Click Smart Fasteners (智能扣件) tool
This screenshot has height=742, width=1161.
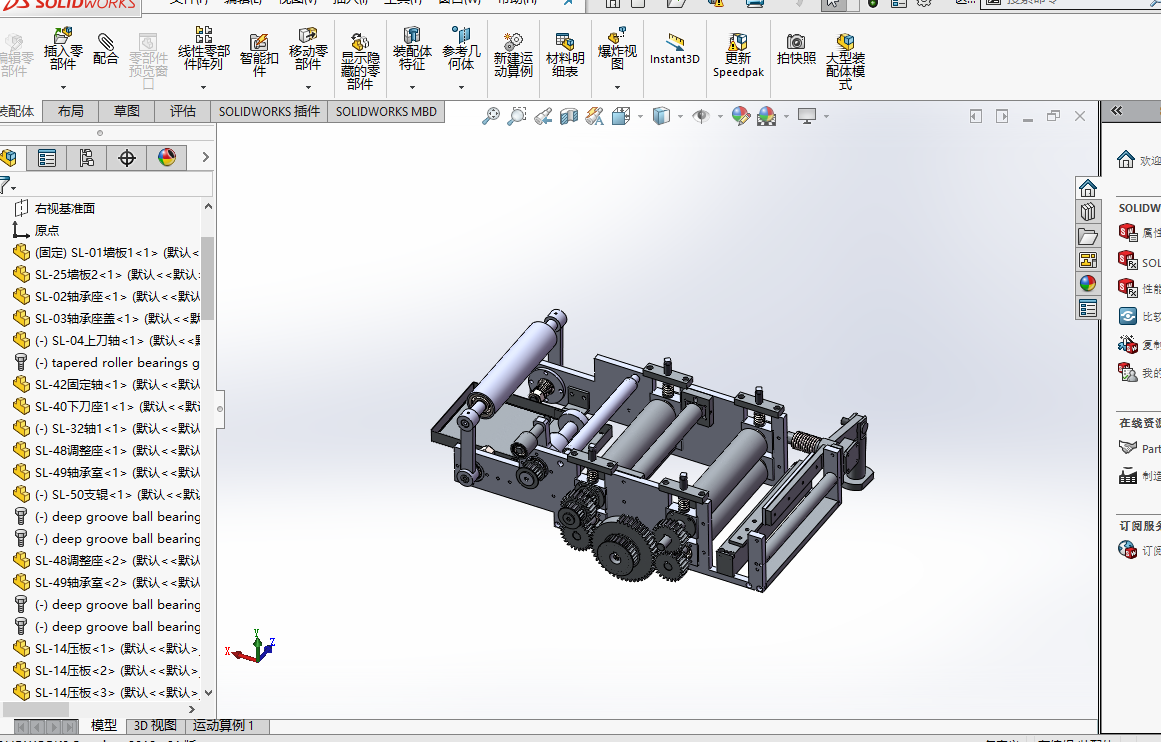(x=258, y=54)
